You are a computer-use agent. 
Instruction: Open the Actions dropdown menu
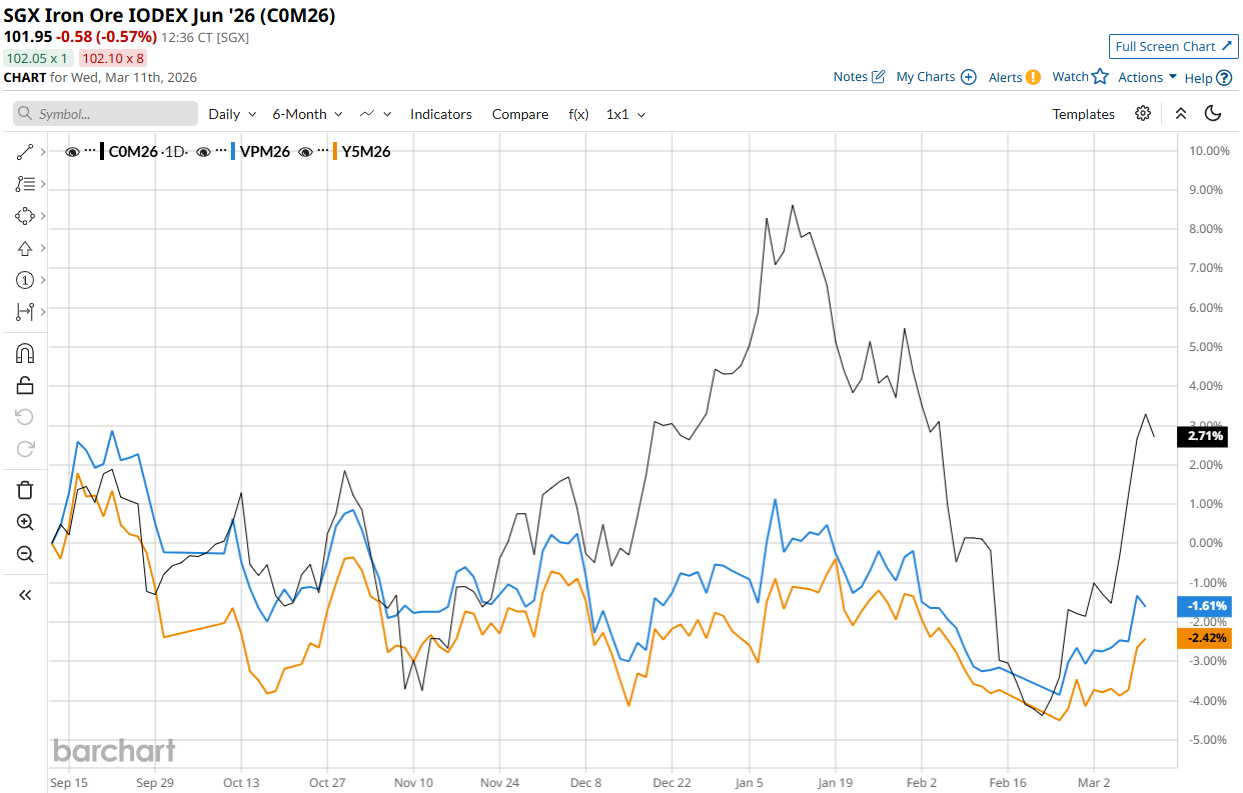pos(1147,77)
